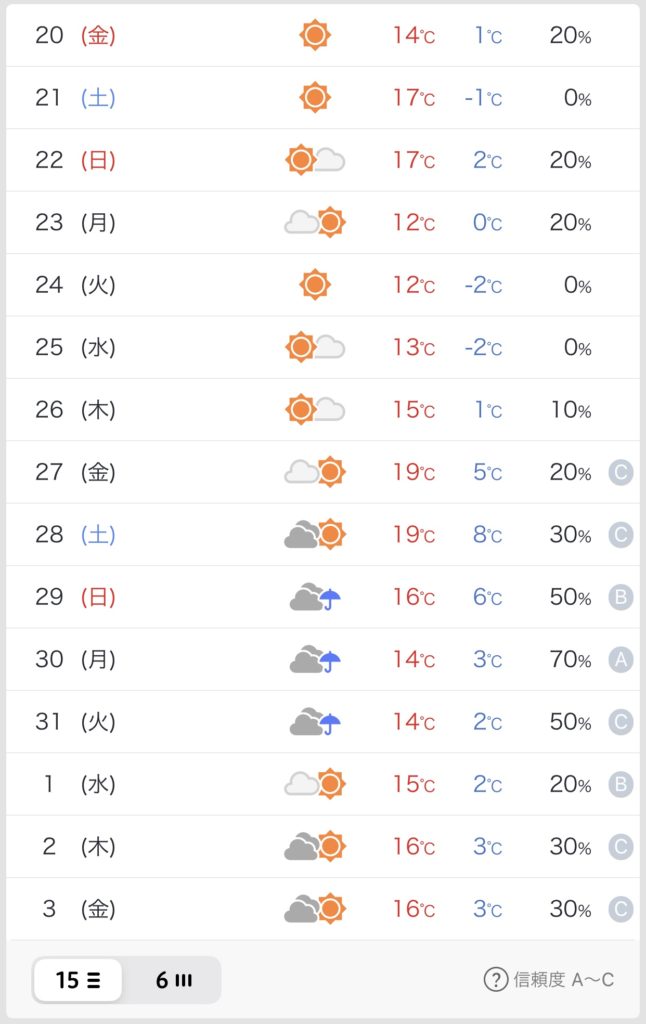Viewport: 646px width, 1024px height.
Task: Click reliability badge B on the 29th row
Action: tap(621, 597)
